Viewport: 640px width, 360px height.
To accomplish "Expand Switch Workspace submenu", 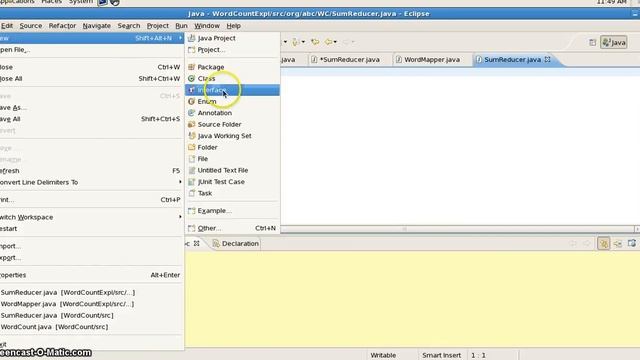I will point(91,217).
